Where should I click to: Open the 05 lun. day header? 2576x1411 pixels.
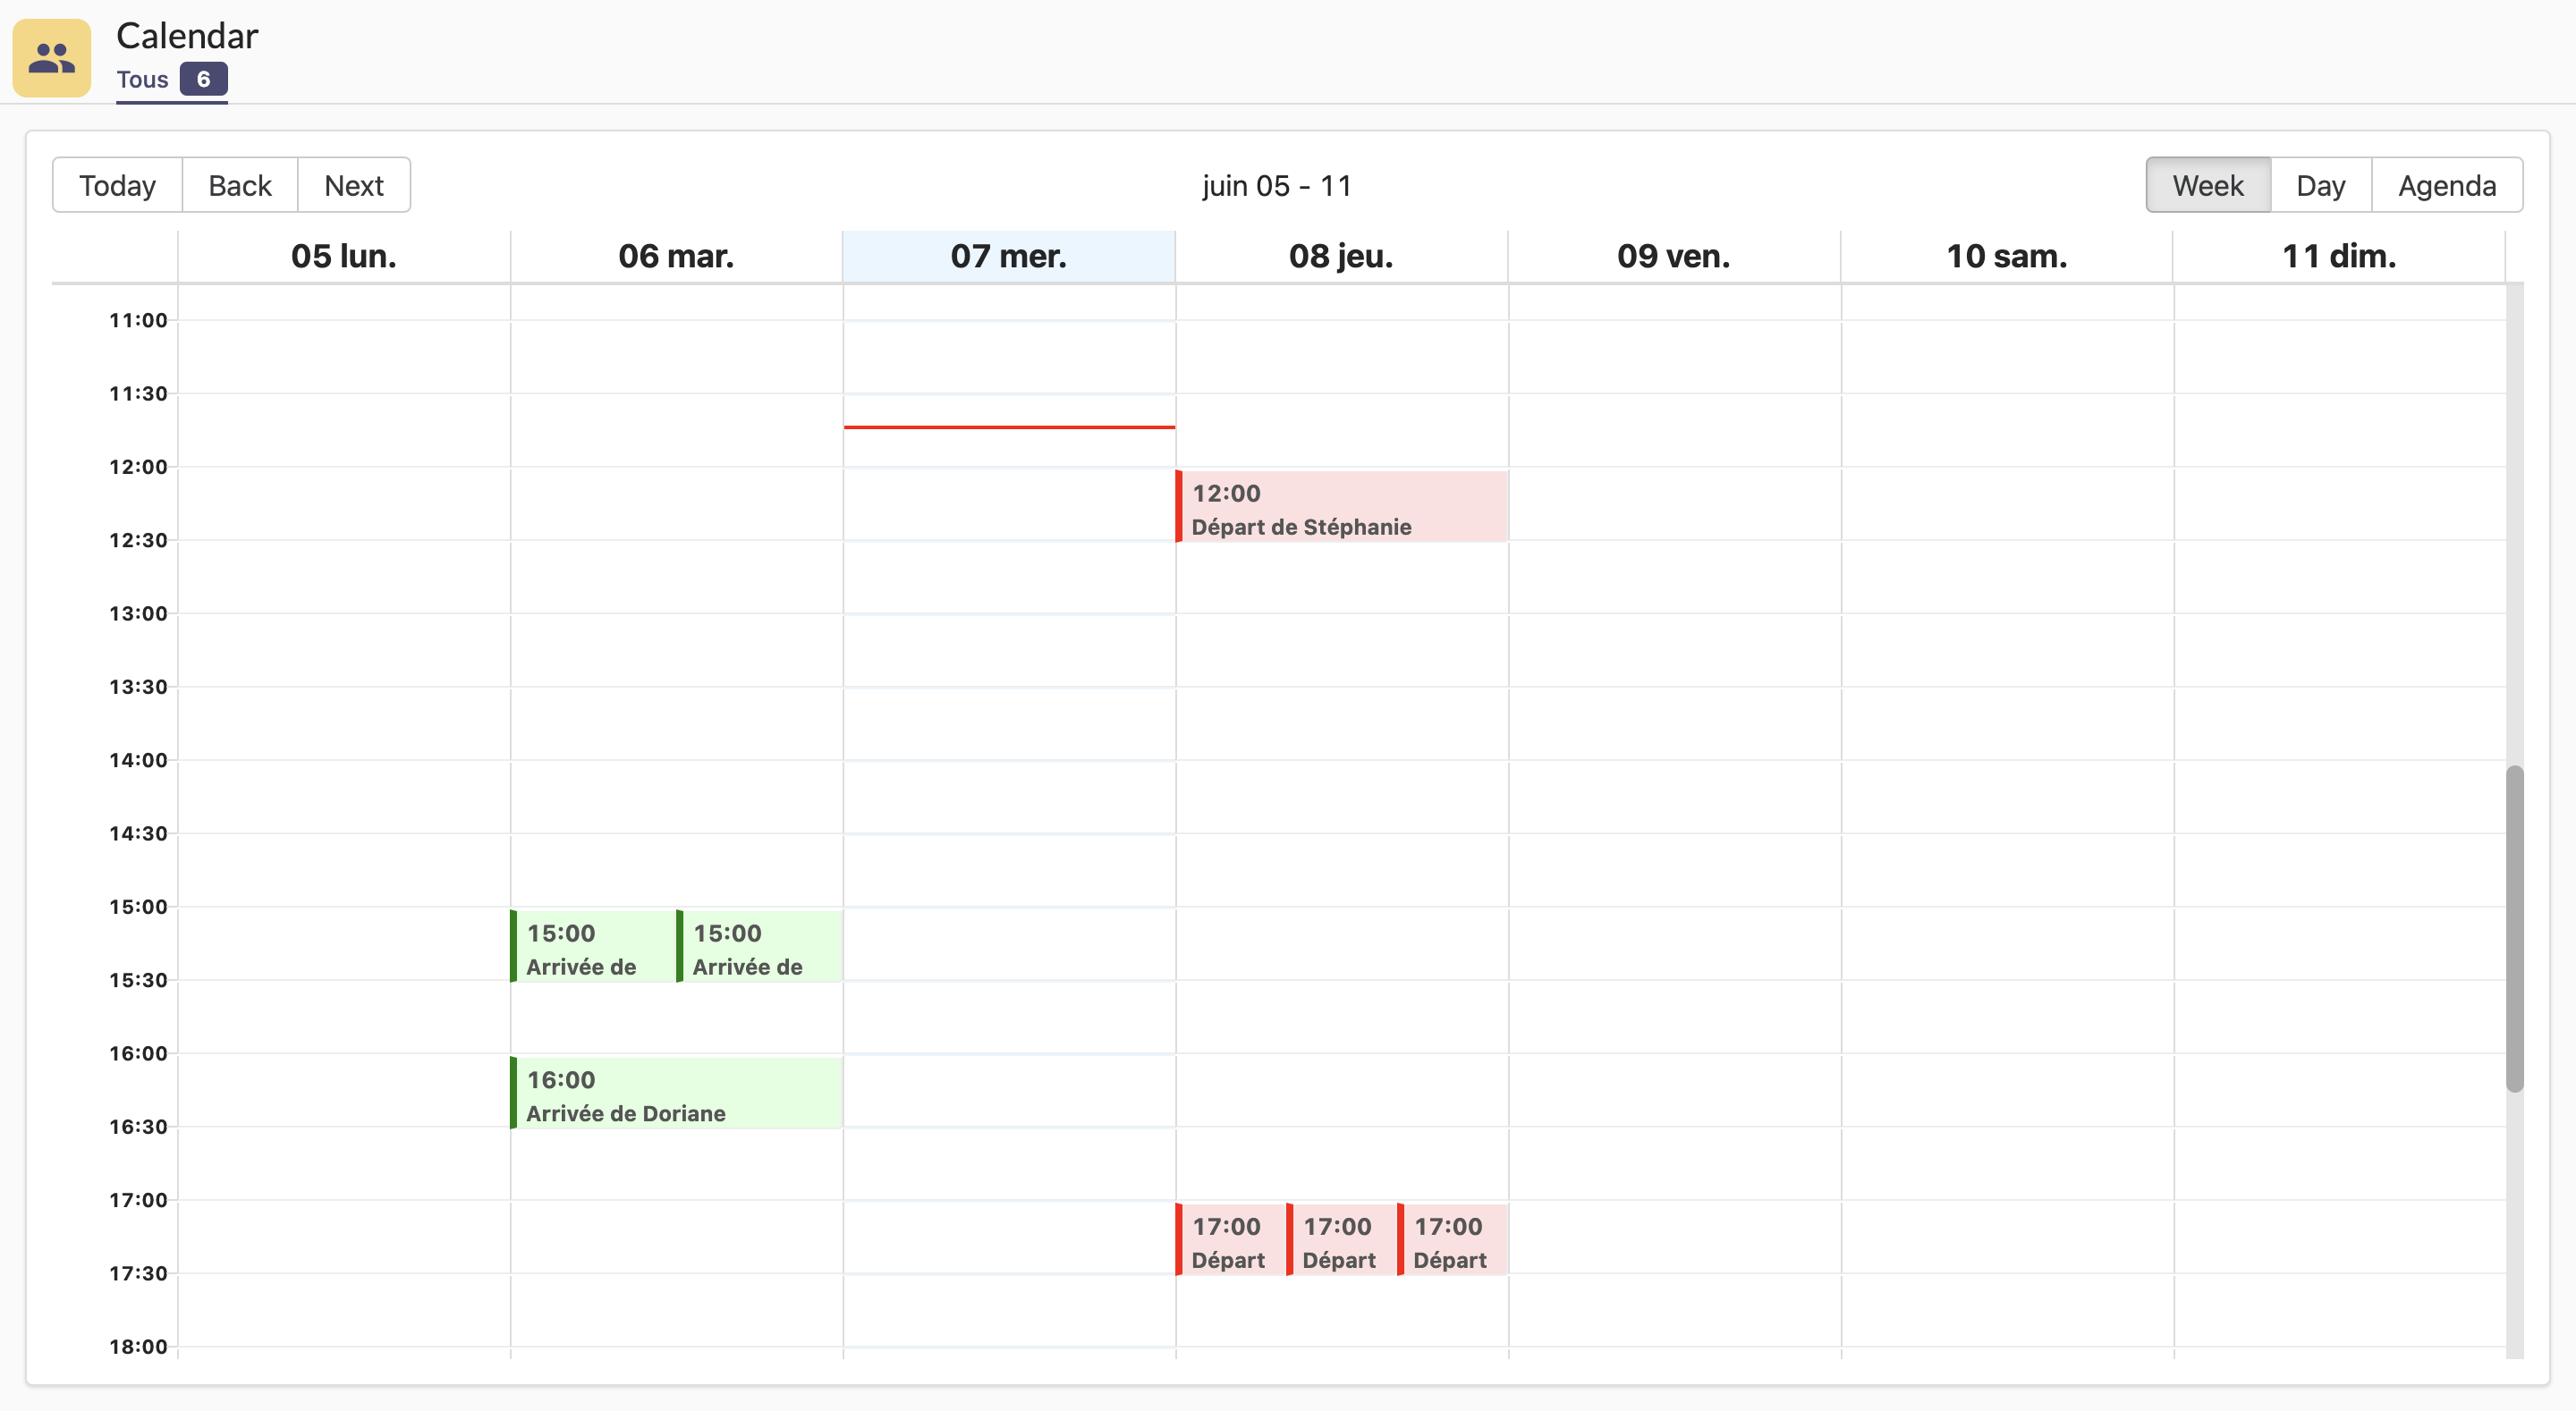pos(343,256)
